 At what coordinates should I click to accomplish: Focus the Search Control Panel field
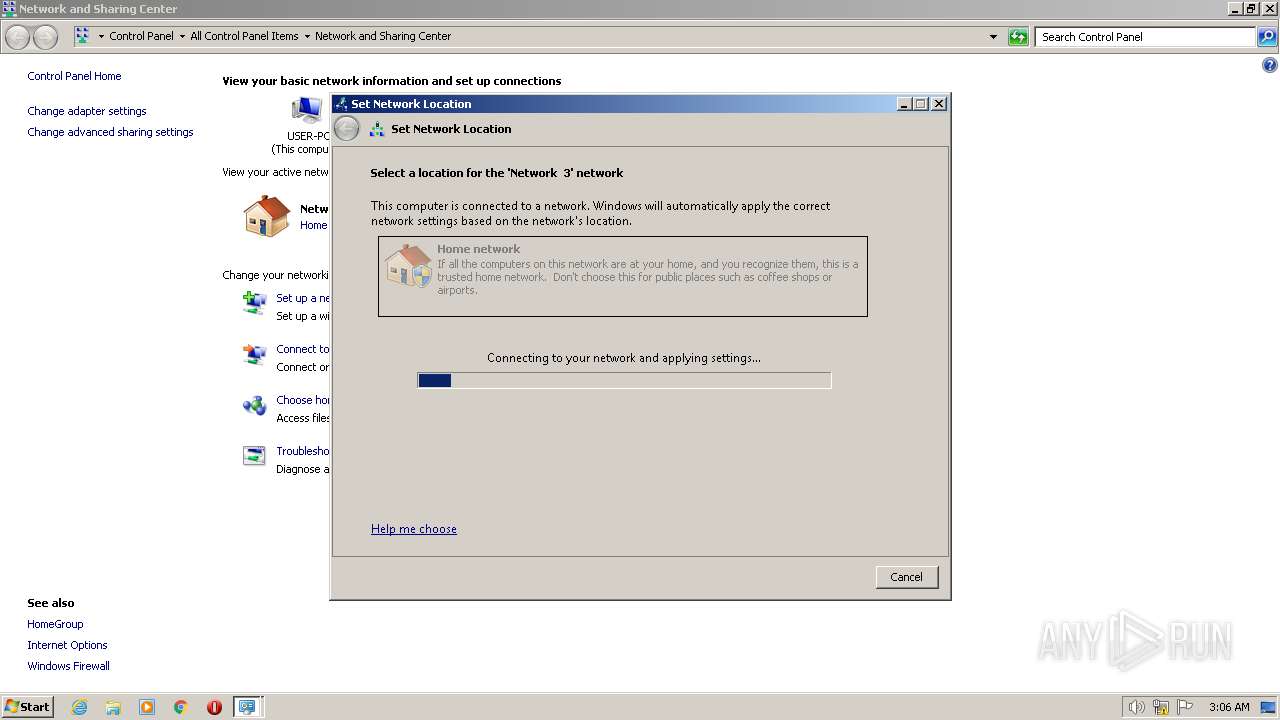(x=1145, y=37)
